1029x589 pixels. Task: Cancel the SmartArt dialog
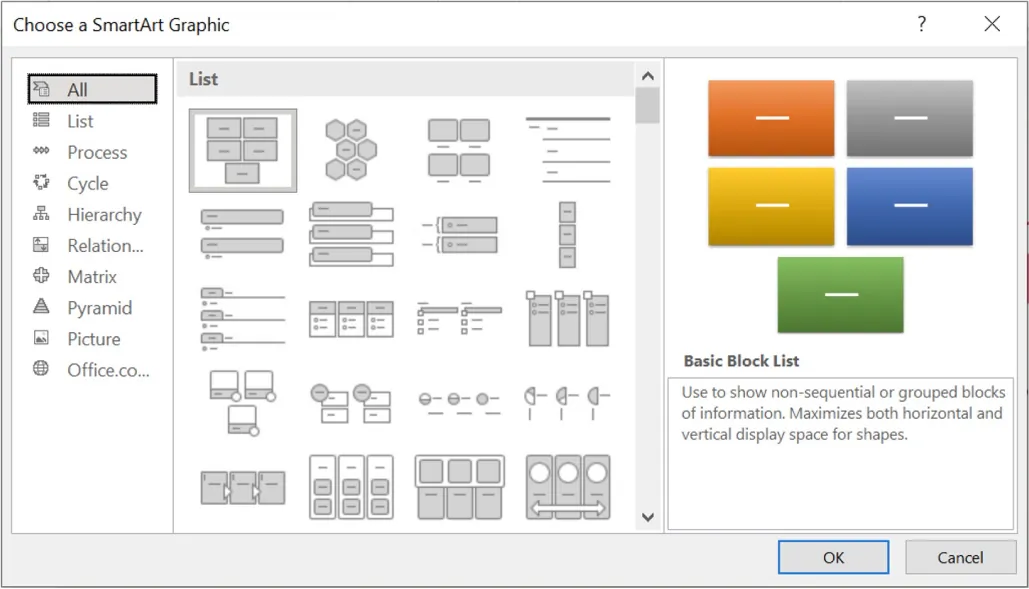pyautogui.click(x=960, y=557)
